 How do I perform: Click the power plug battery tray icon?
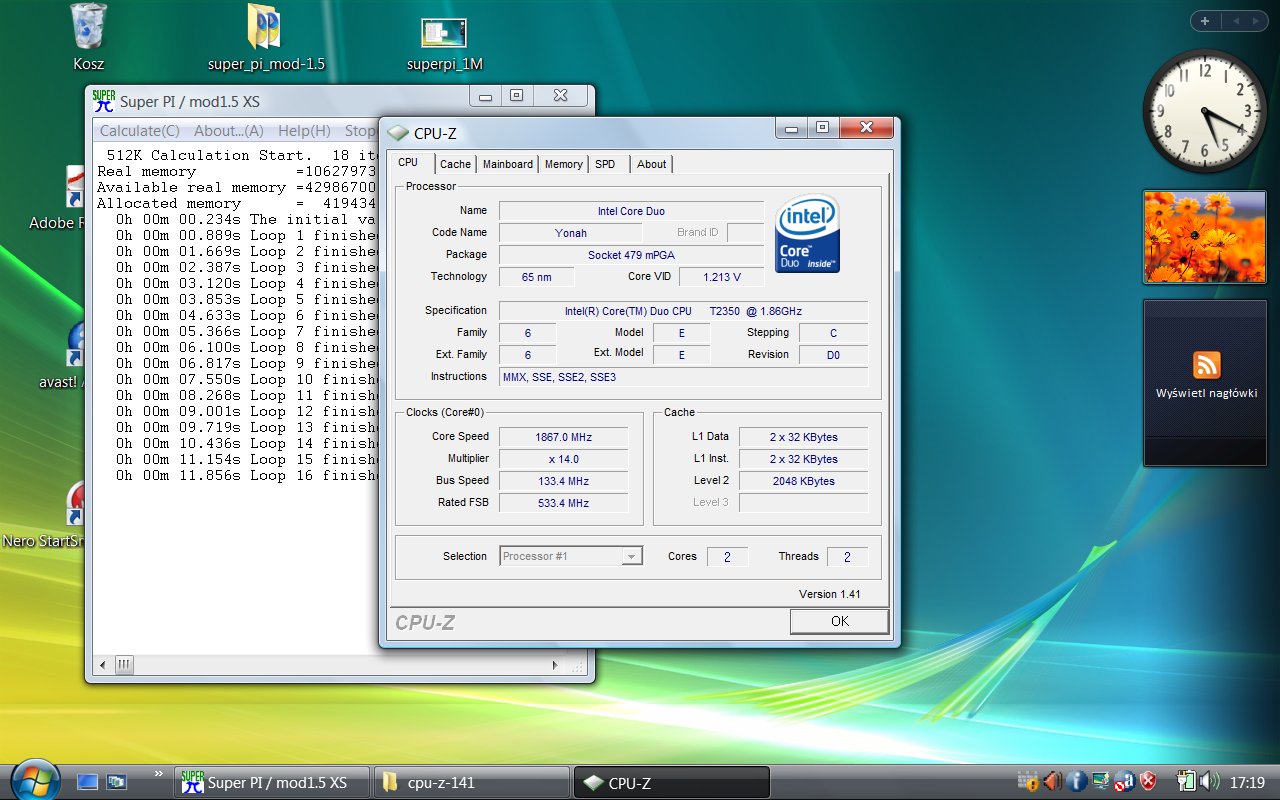pyautogui.click(x=1186, y=781)
